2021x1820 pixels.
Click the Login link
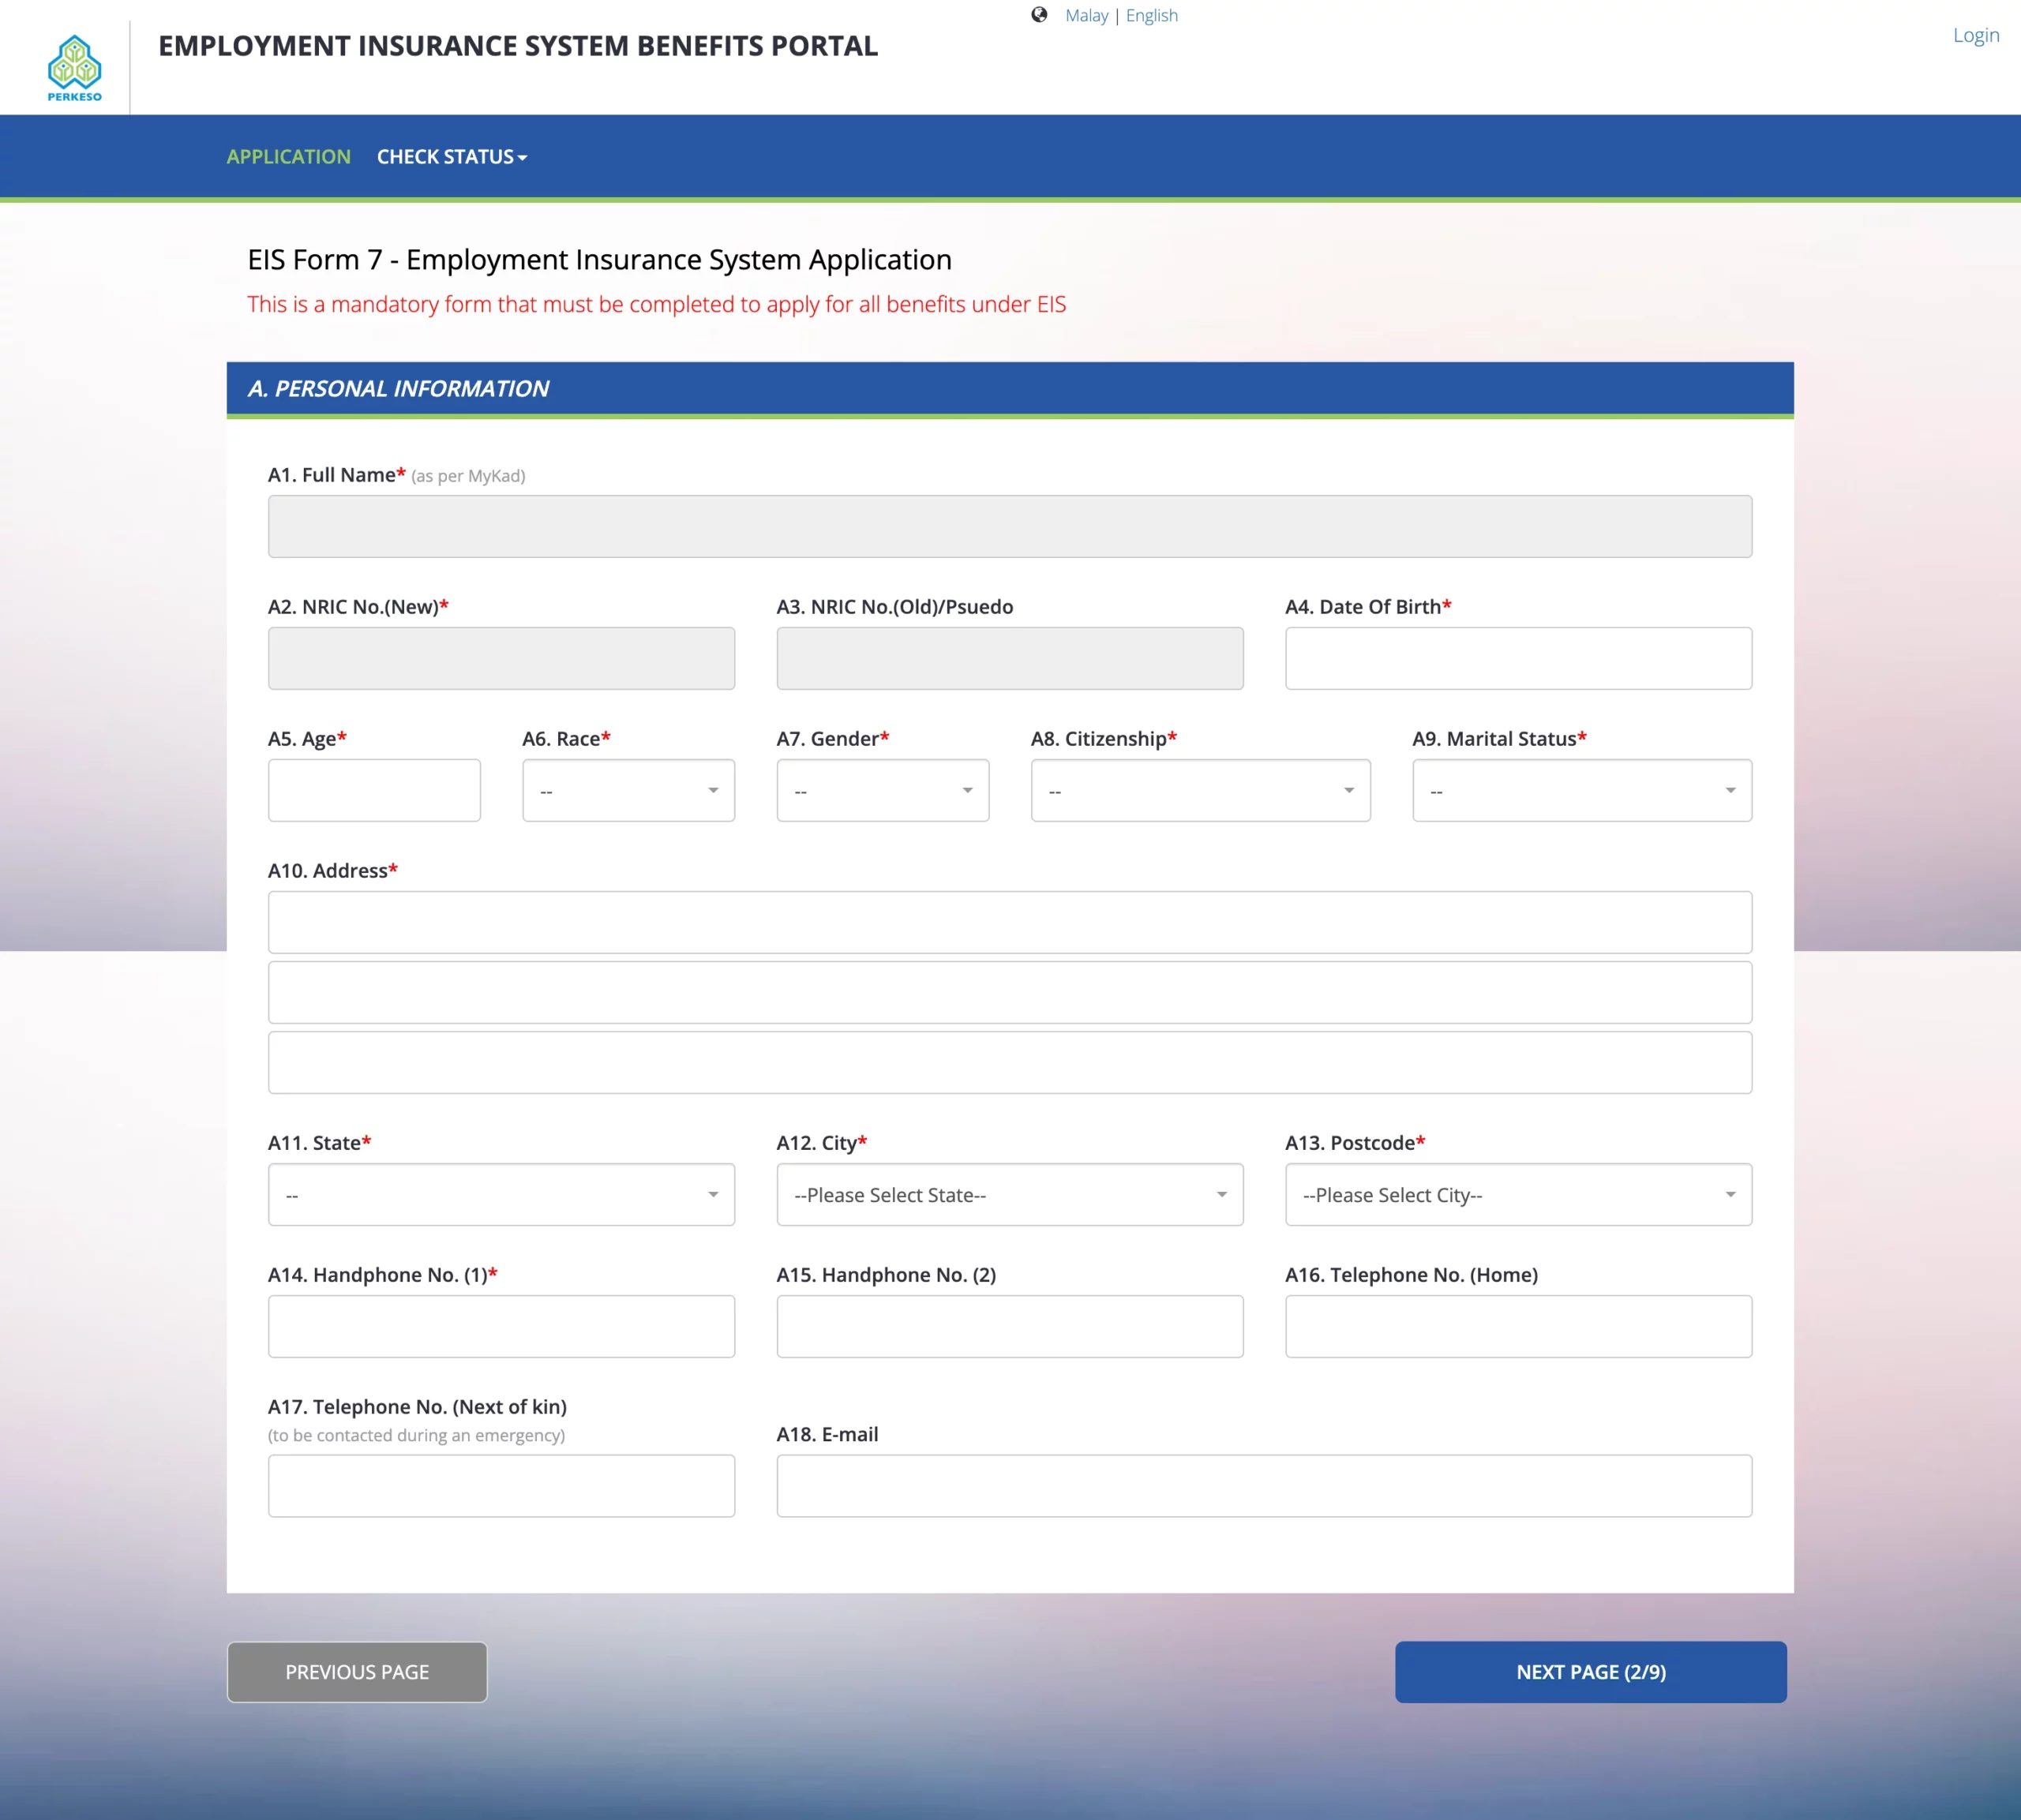point(1976,35)
